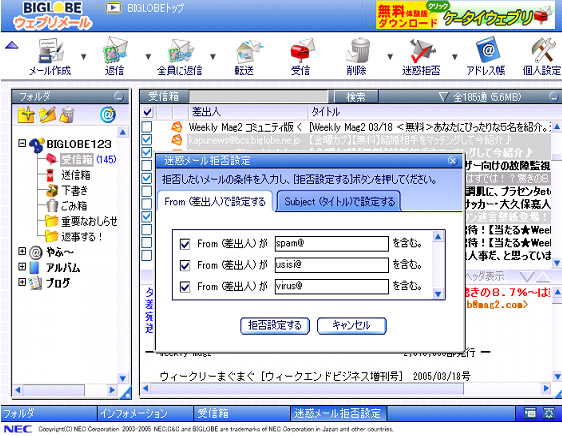
Task: Sort by 差出人 column header
Action: (x=247, y=112)
